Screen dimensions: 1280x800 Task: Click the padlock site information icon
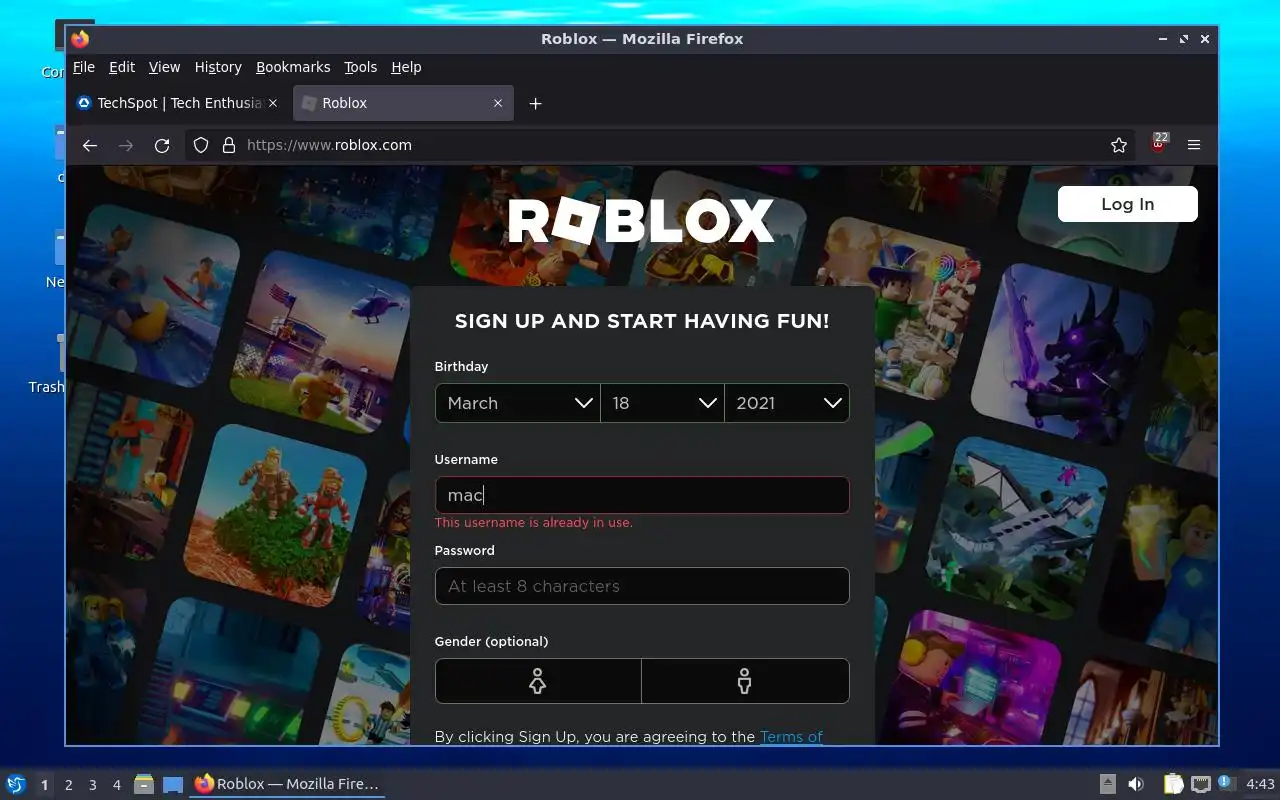point(228,145)
